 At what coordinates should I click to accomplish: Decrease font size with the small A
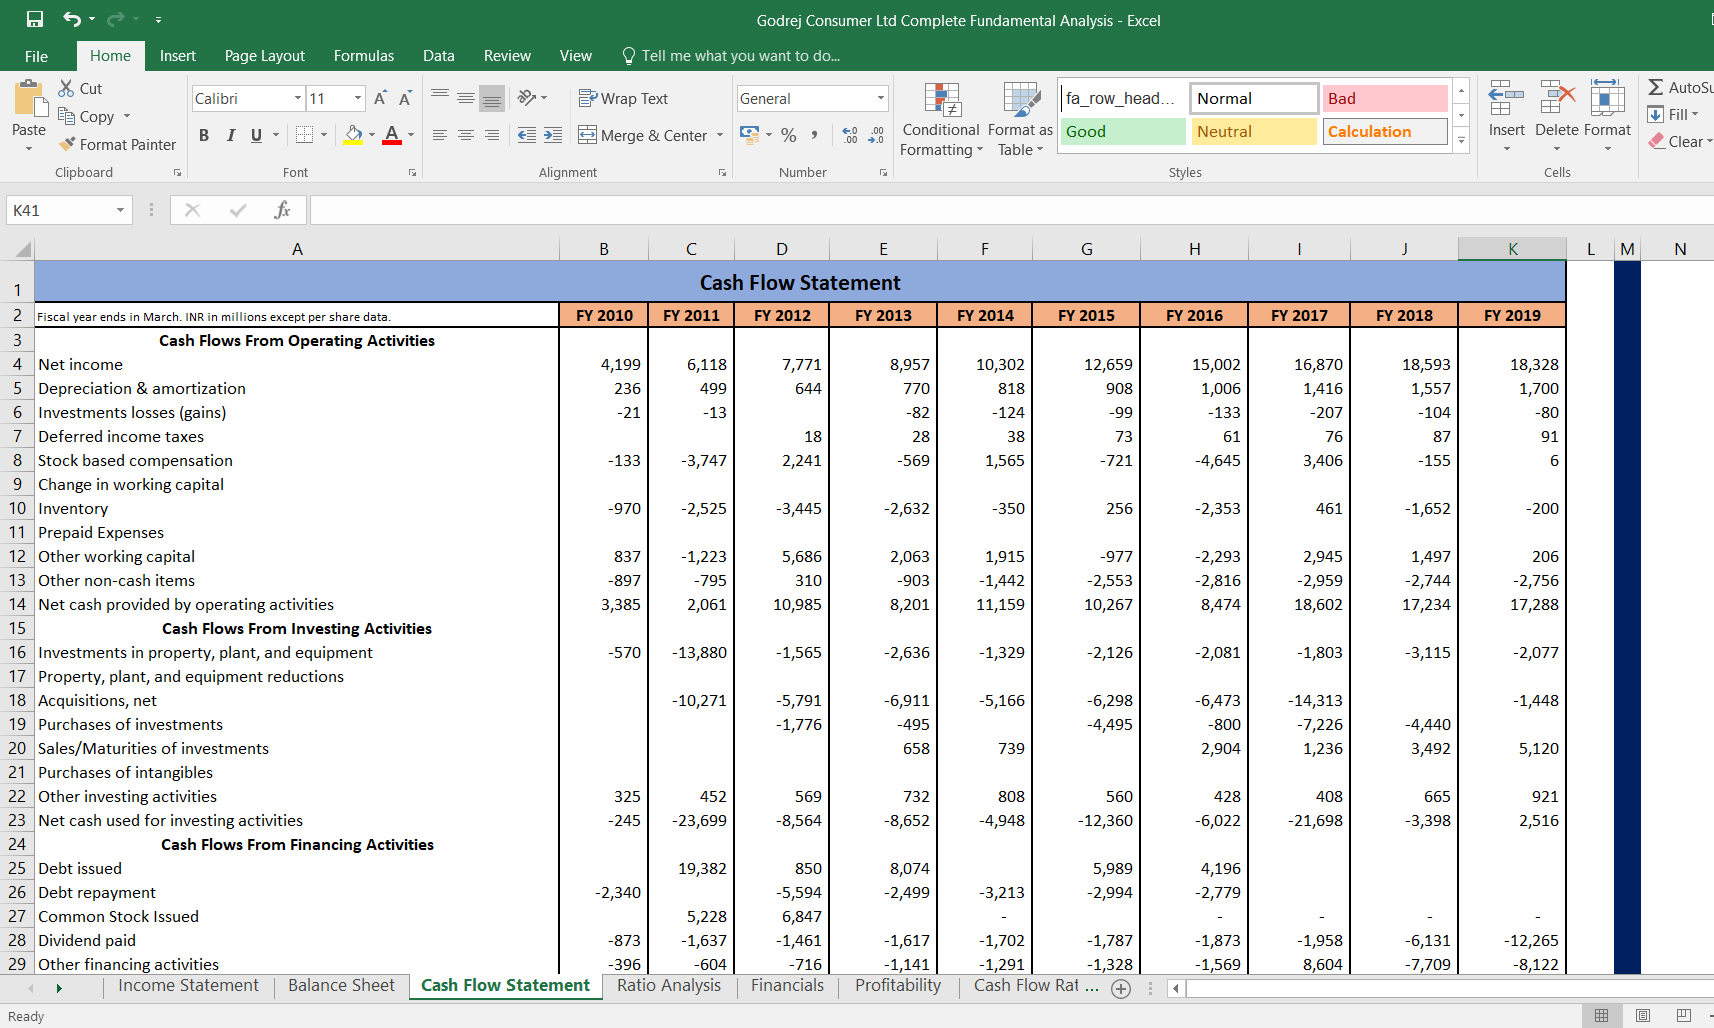[405, 98]
